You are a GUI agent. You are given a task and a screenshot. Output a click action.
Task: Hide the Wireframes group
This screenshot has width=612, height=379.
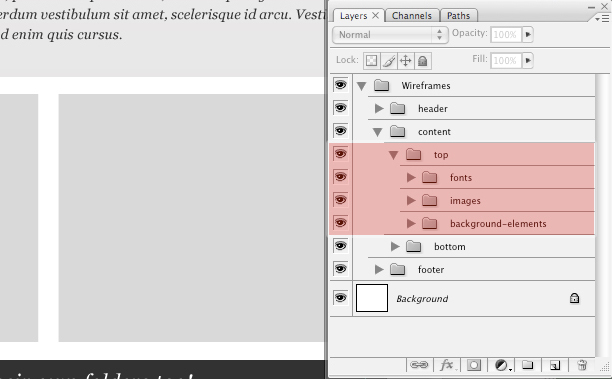click(x=340, y=85)
